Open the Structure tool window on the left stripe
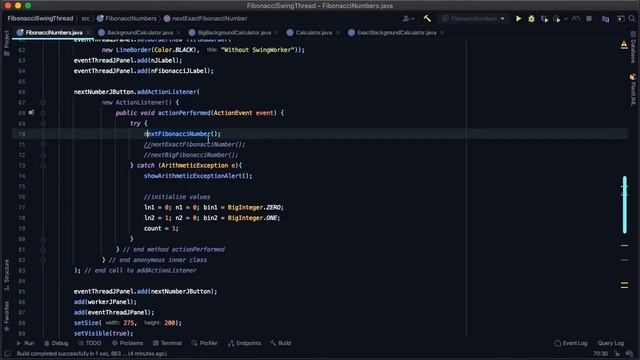The width and height of the screenshot is (640, 360). [x=6, y=275]
